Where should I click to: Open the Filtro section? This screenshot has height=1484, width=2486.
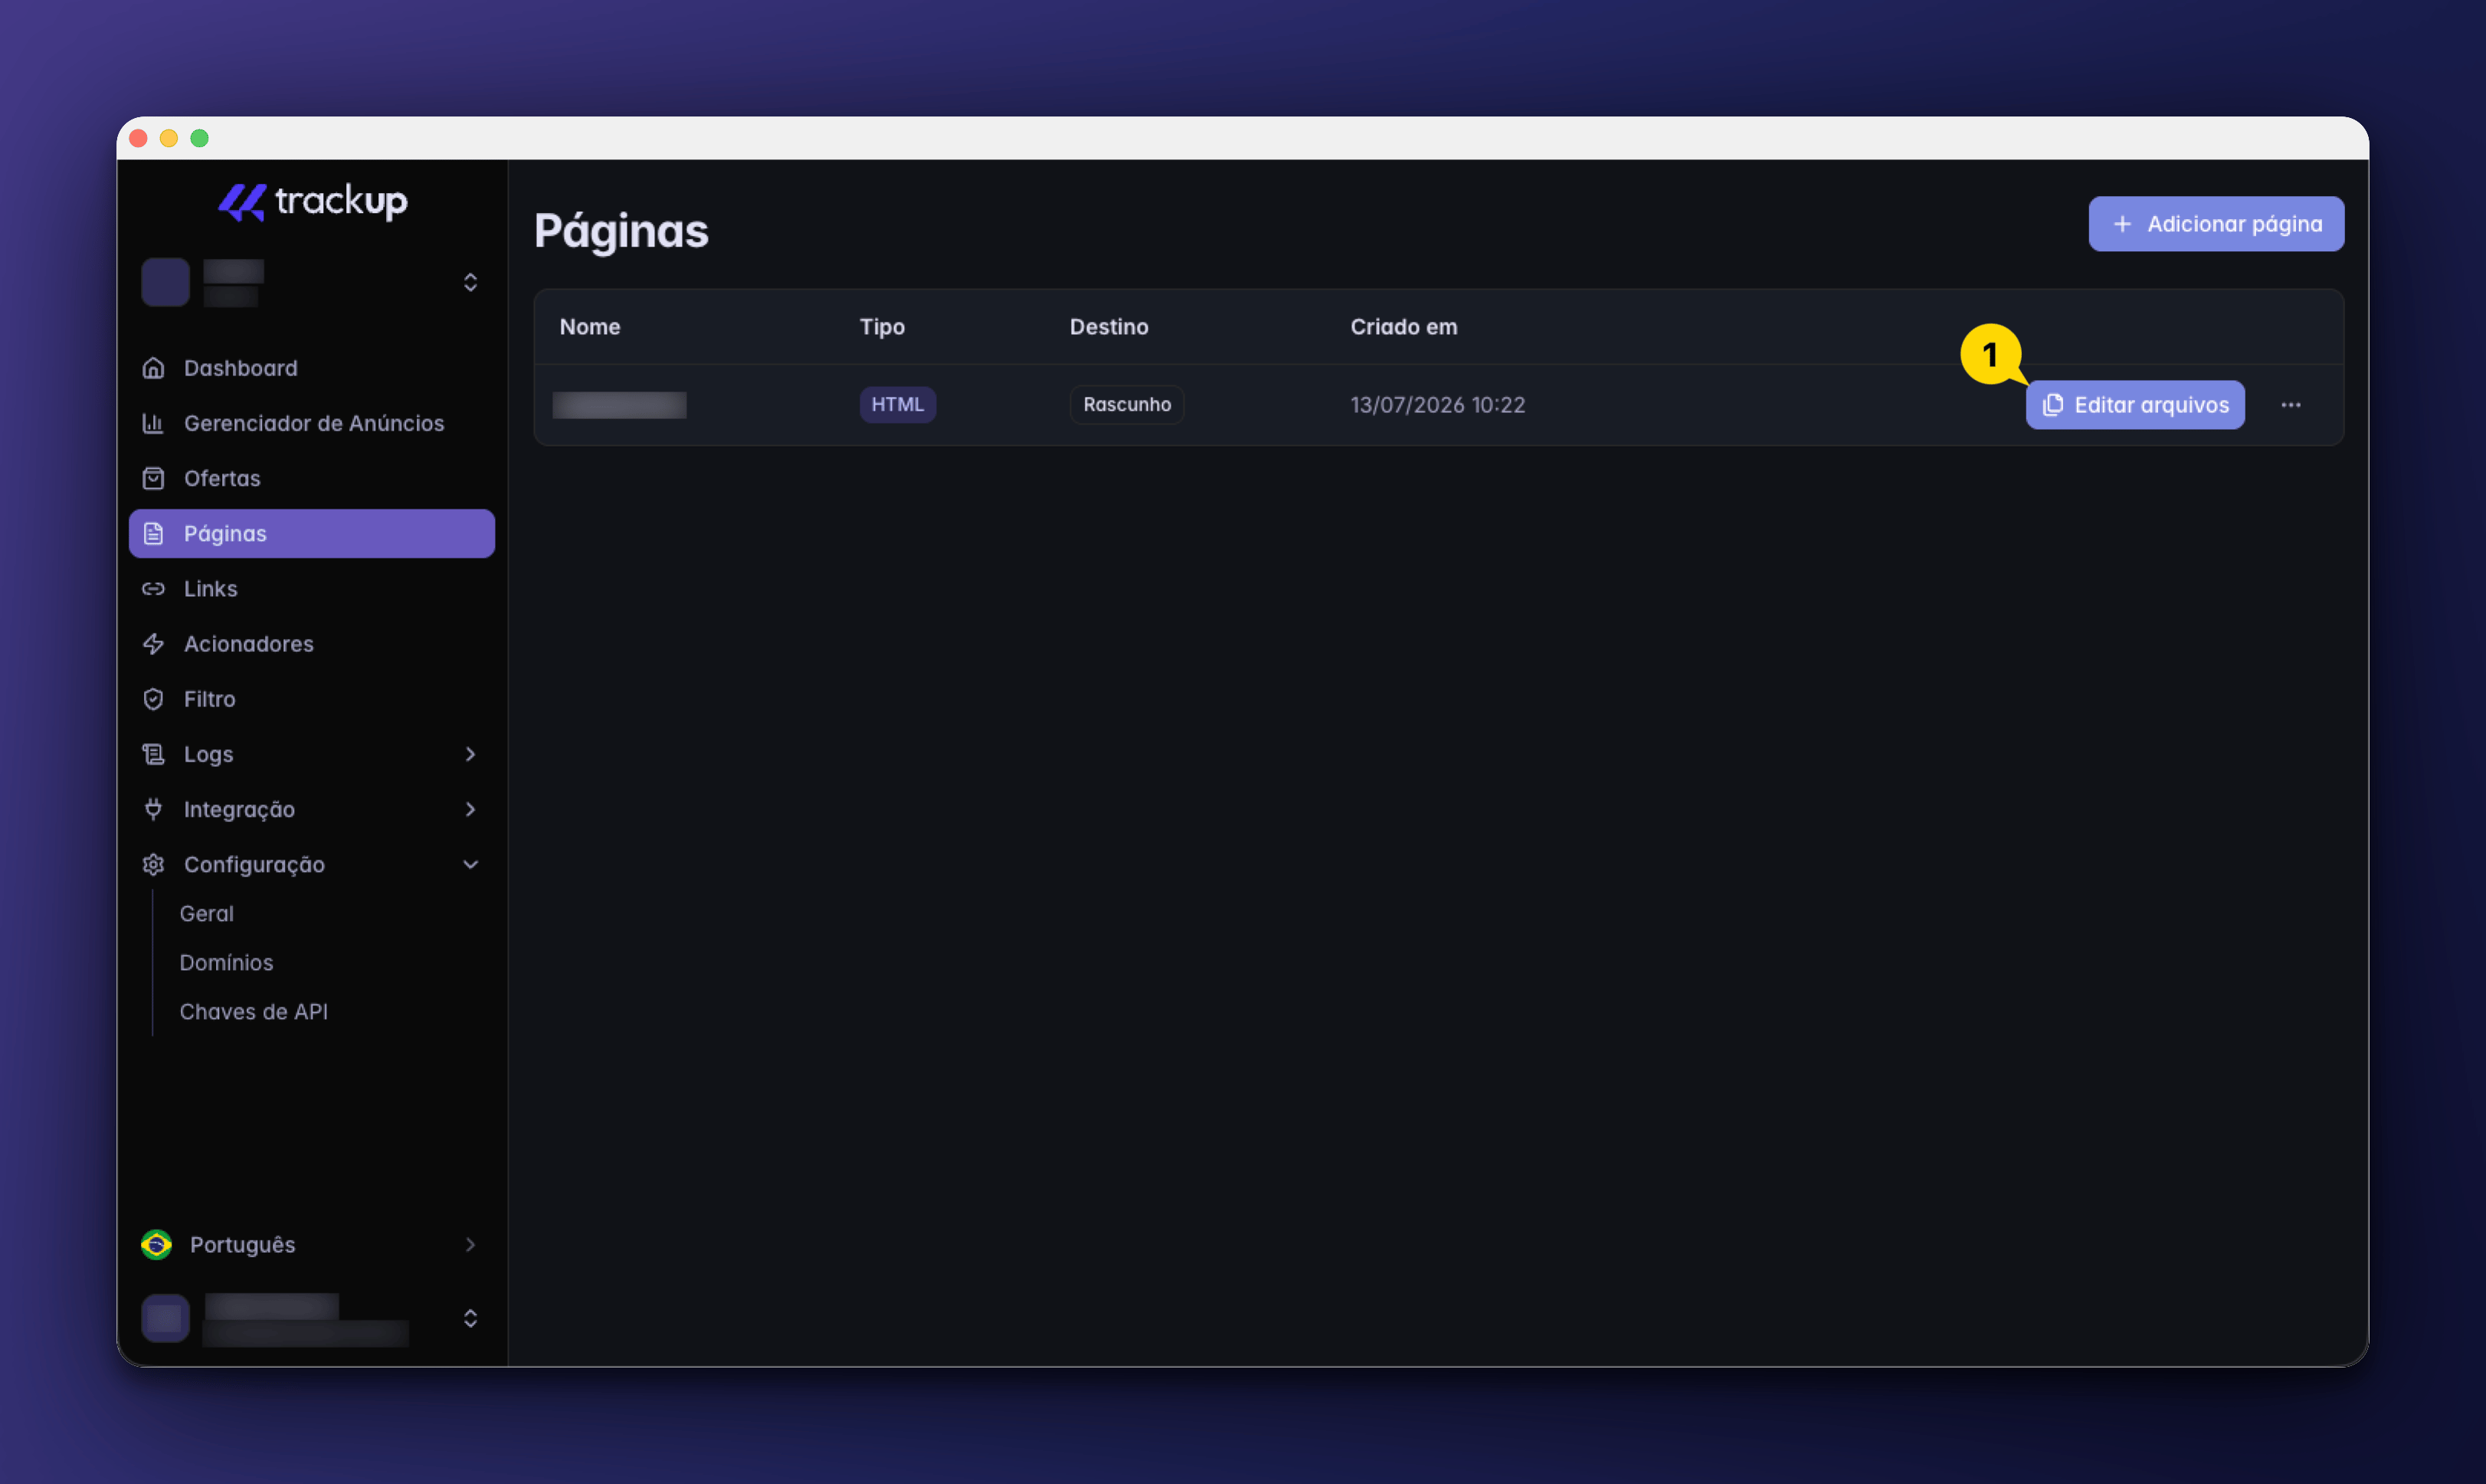click(312, 698)
